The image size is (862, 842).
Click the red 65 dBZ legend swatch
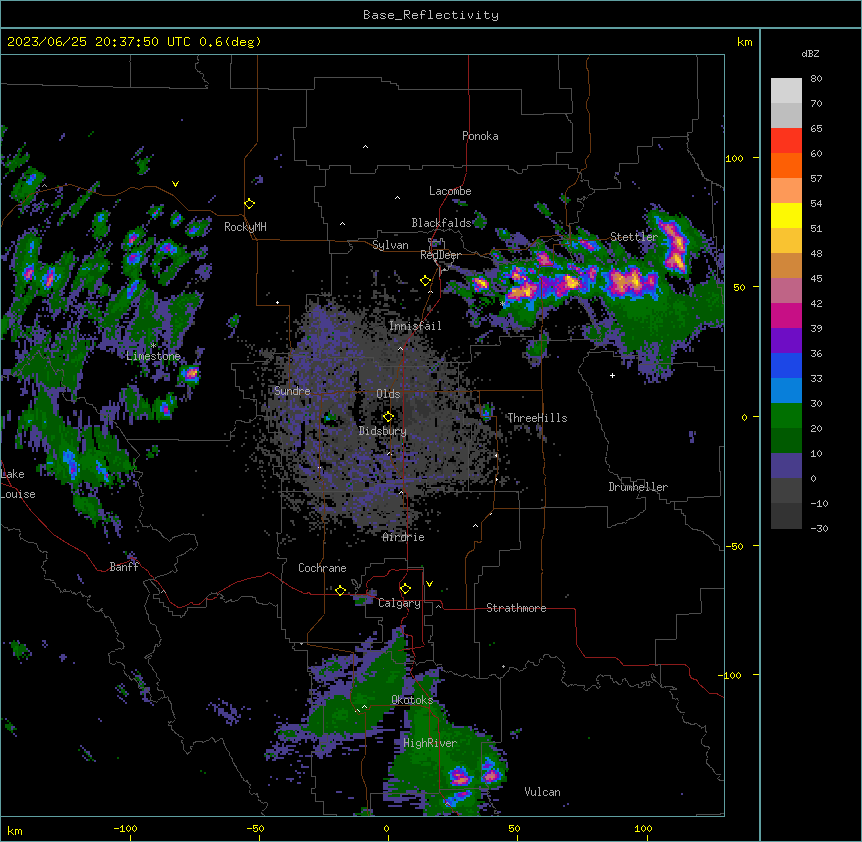786,140
